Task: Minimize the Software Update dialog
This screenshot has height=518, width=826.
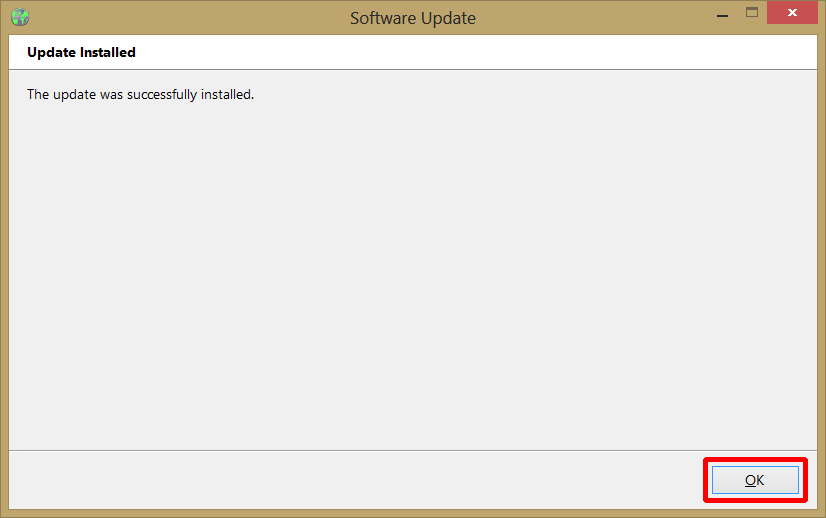Action: pyautogui.click(x=722, y=14)
